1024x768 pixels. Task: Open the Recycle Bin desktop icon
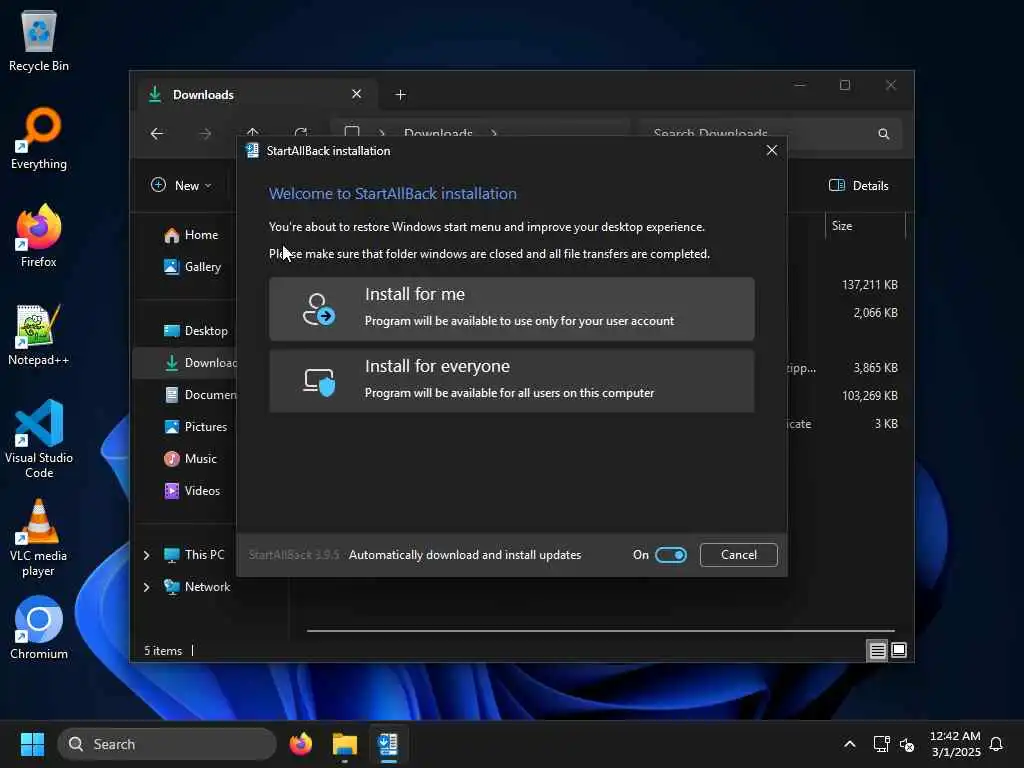(39, 40)
